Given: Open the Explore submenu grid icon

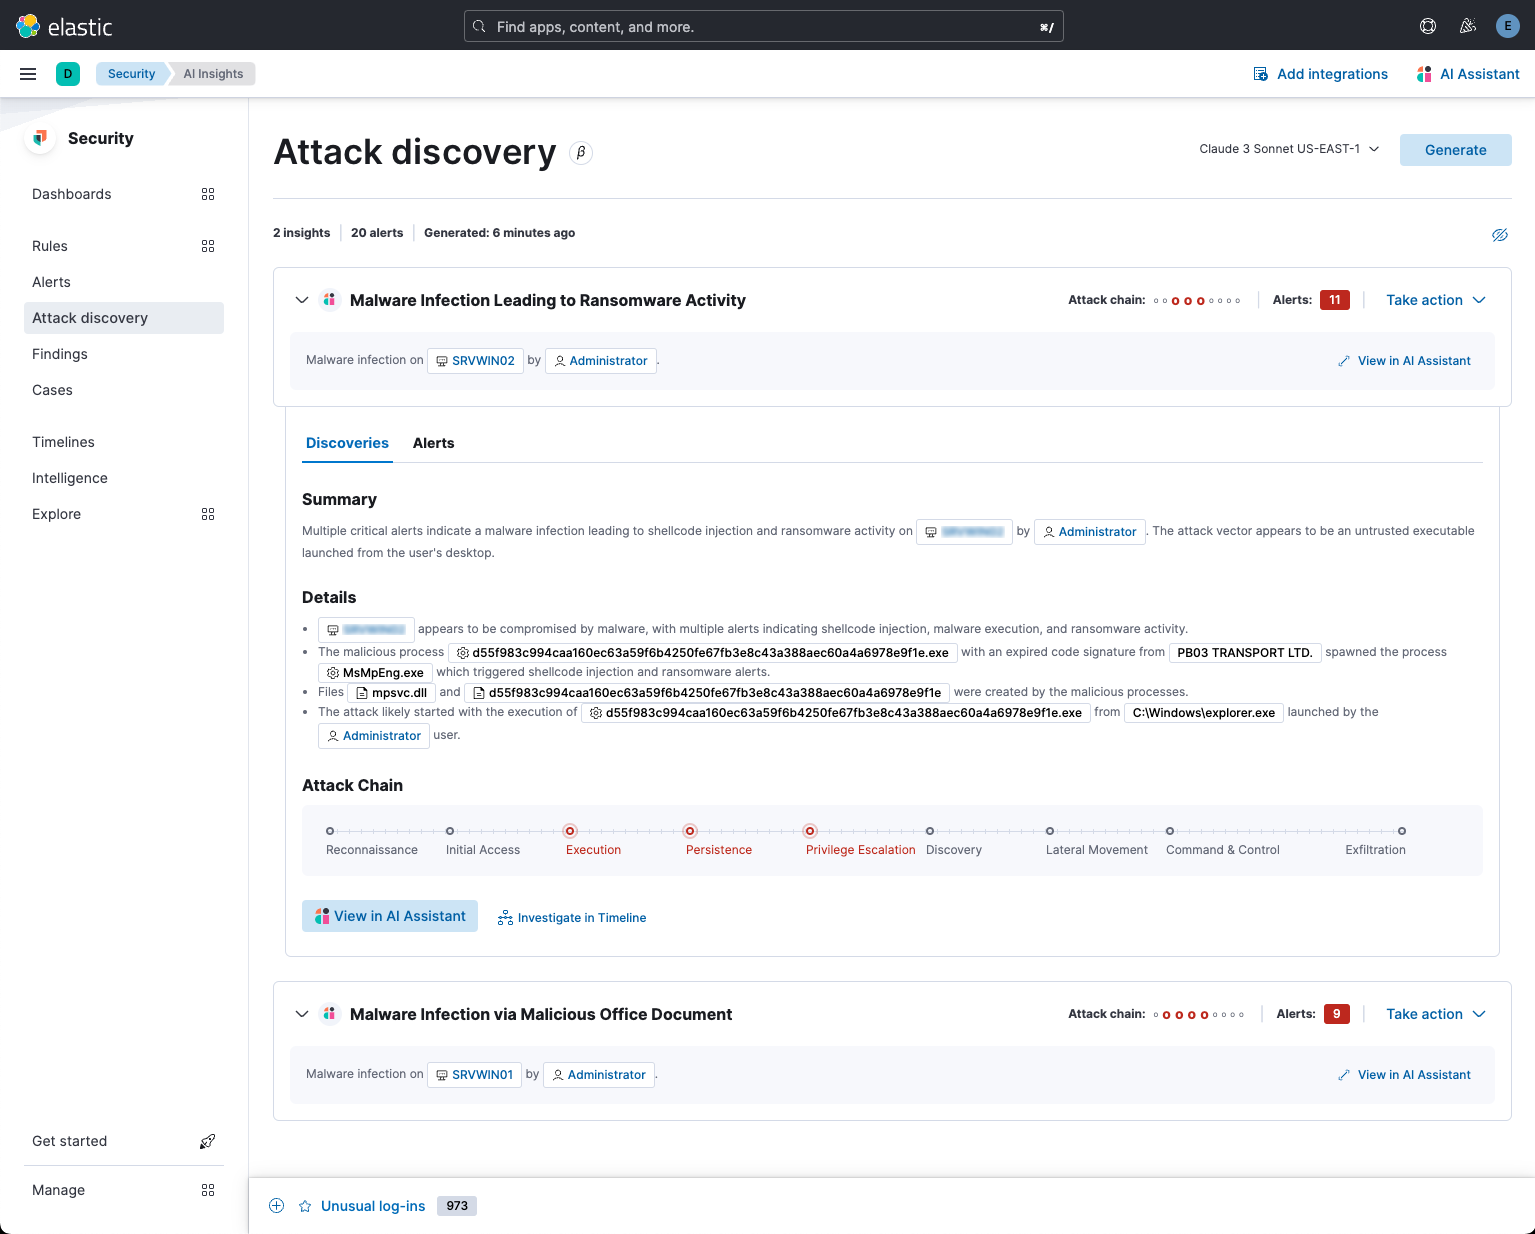Looking at the screenshot, I should coord(208,514).
